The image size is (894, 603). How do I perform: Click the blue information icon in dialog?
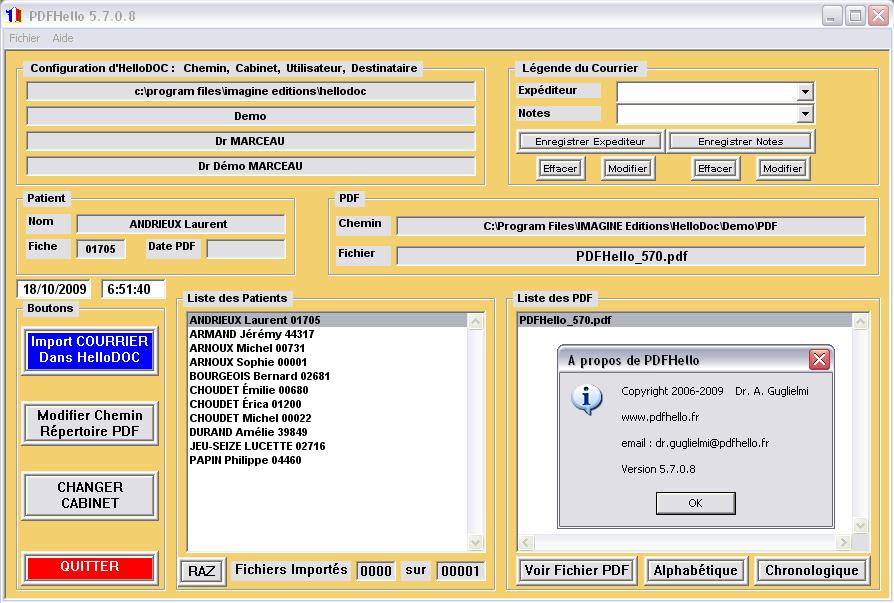click(585, 400)
